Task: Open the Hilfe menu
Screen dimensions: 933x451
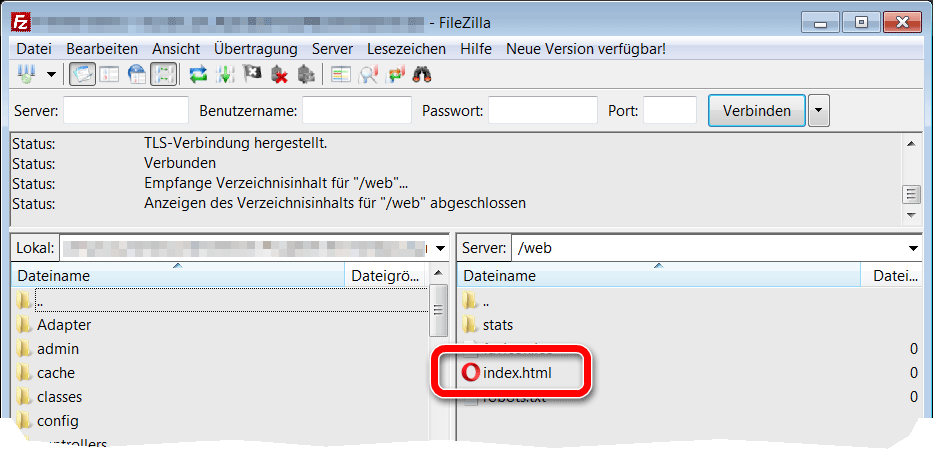Action: tap(476, 49)
